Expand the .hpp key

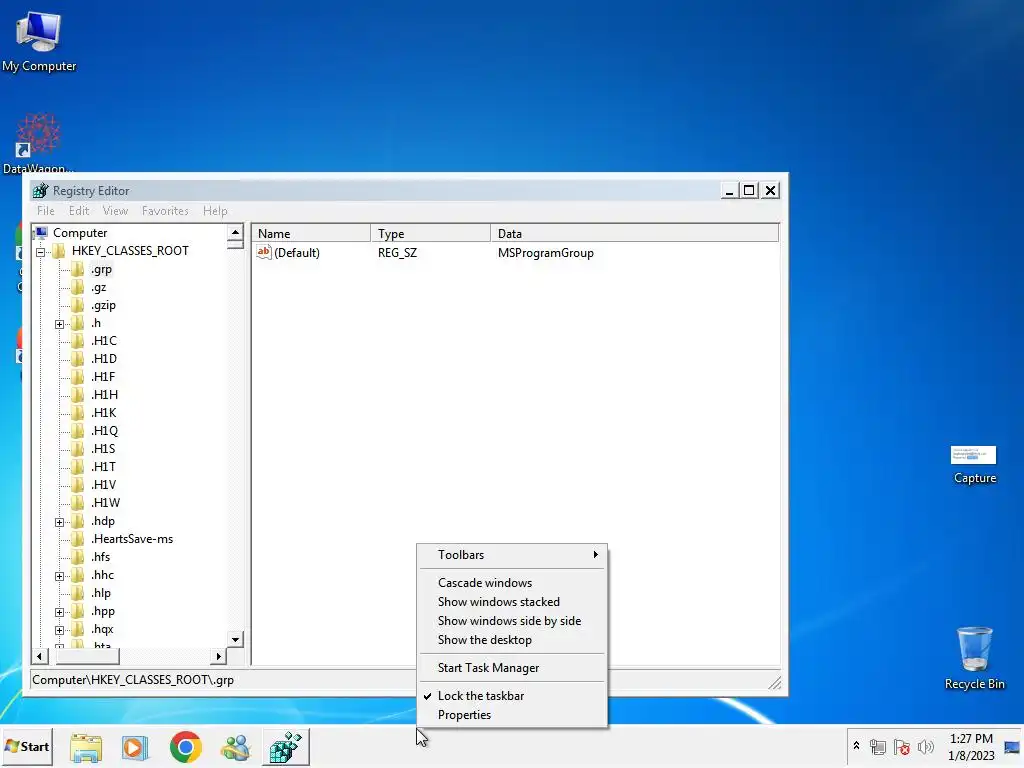coord(59,612)
